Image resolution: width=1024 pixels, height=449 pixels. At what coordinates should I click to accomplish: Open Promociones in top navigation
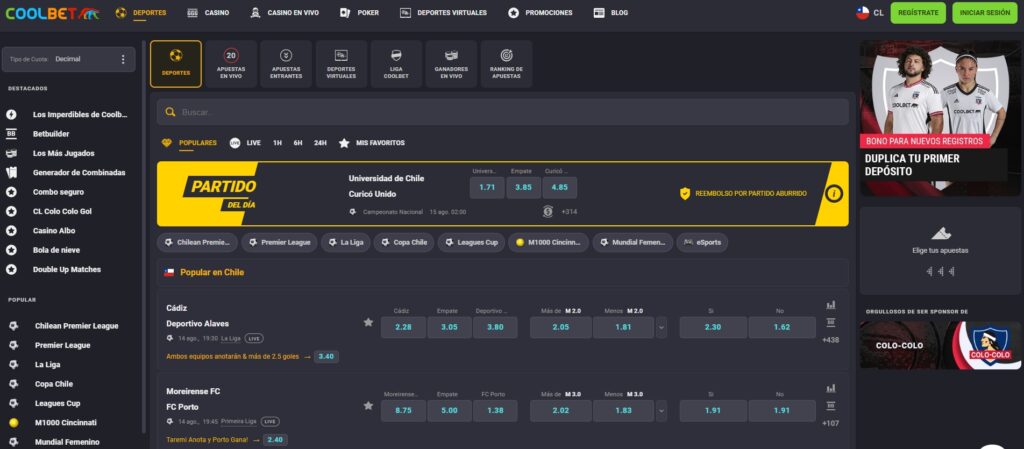coord(540,13)
